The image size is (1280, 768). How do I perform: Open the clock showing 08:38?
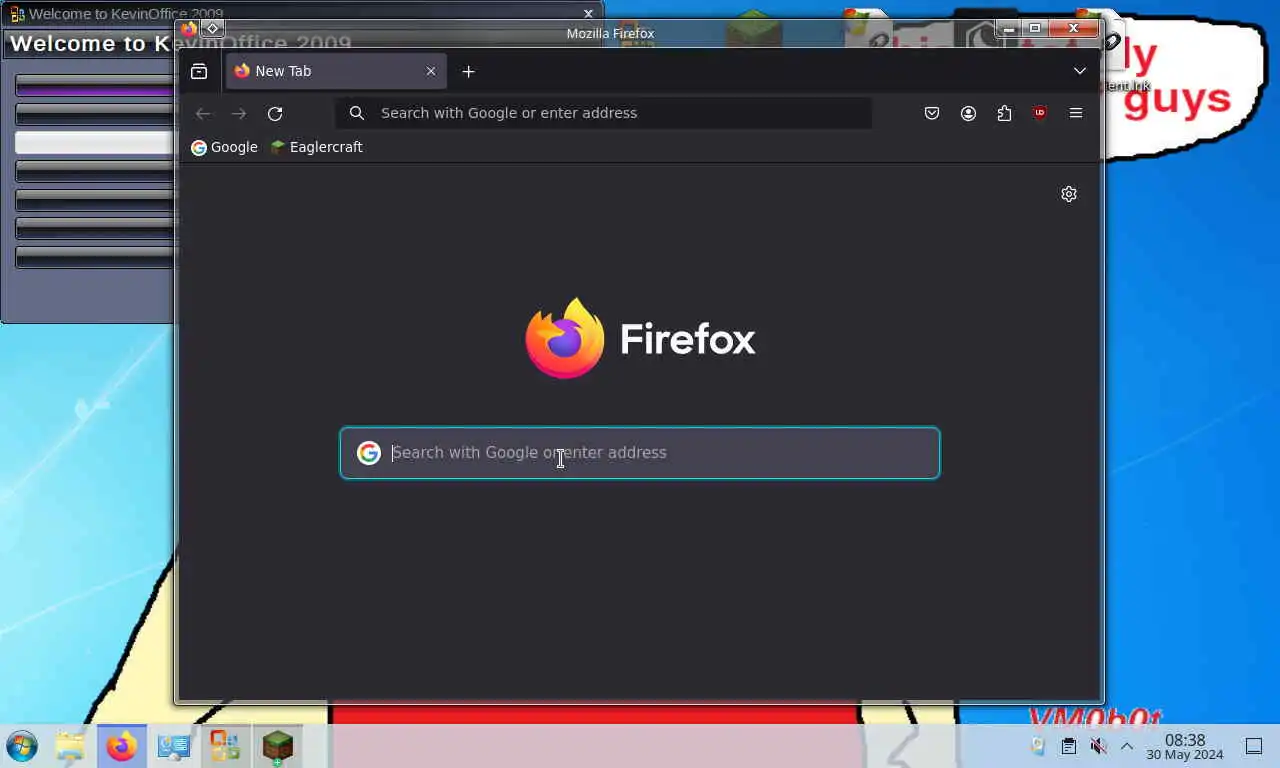pyautogui.click(x=1185, y=747)
